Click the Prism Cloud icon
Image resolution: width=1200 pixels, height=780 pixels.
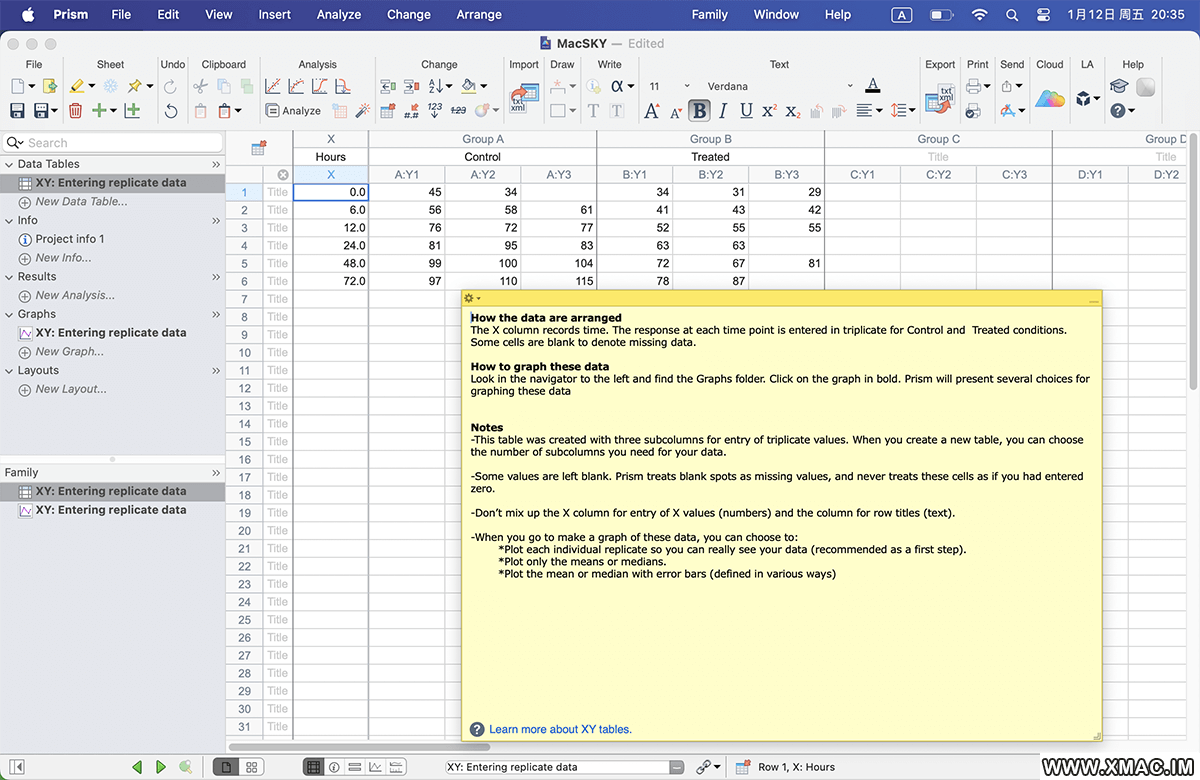[1049, 98]
